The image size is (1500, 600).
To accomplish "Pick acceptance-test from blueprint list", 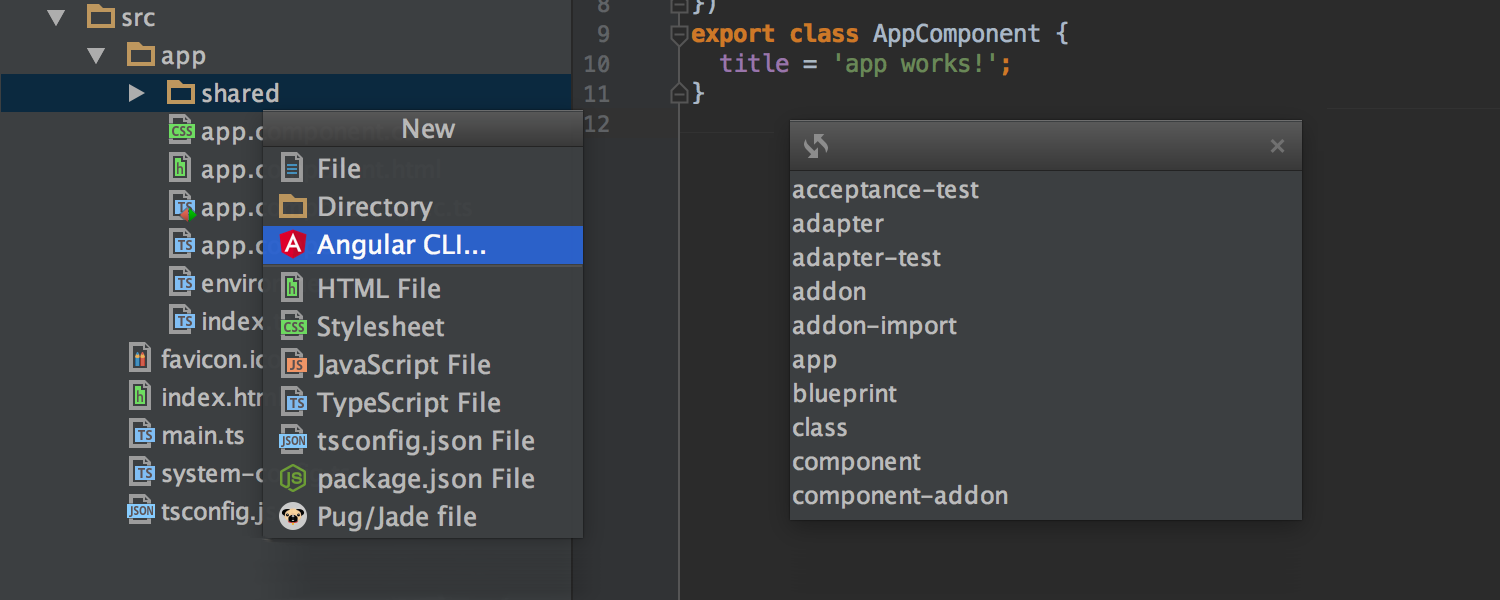I will 1046,190.
